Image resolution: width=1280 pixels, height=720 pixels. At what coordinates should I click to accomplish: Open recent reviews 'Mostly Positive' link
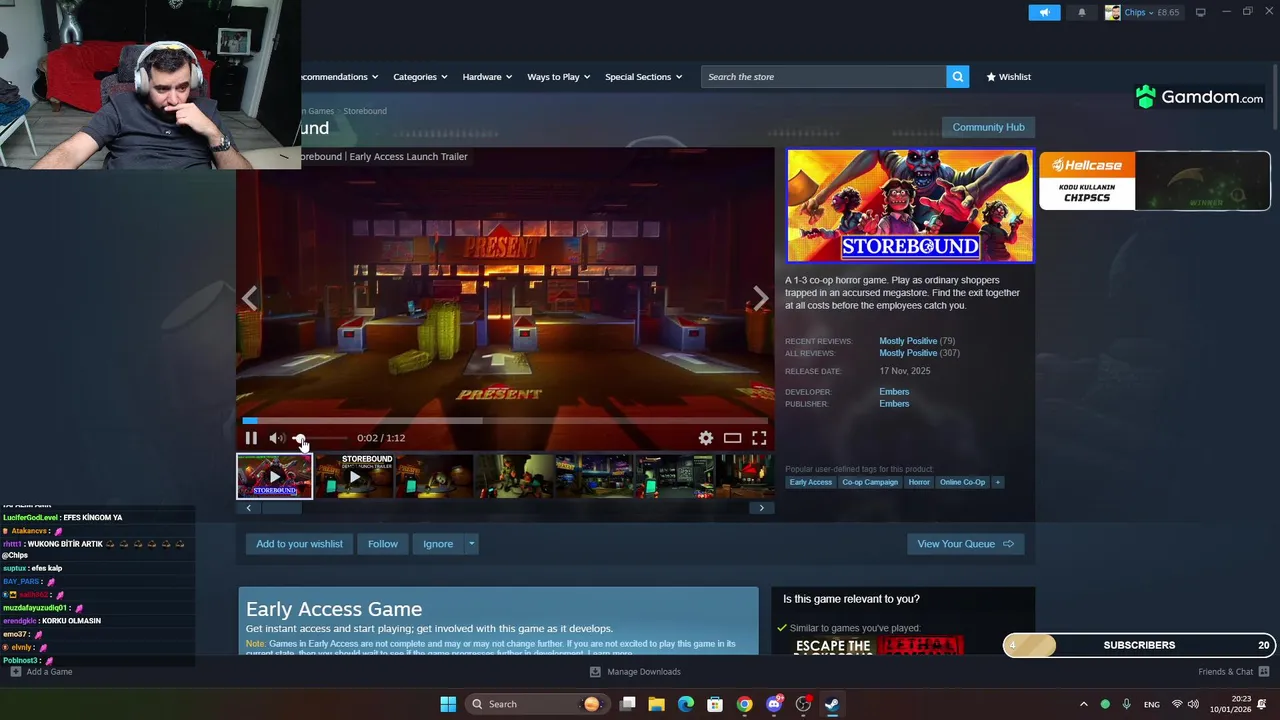point(908,341)
